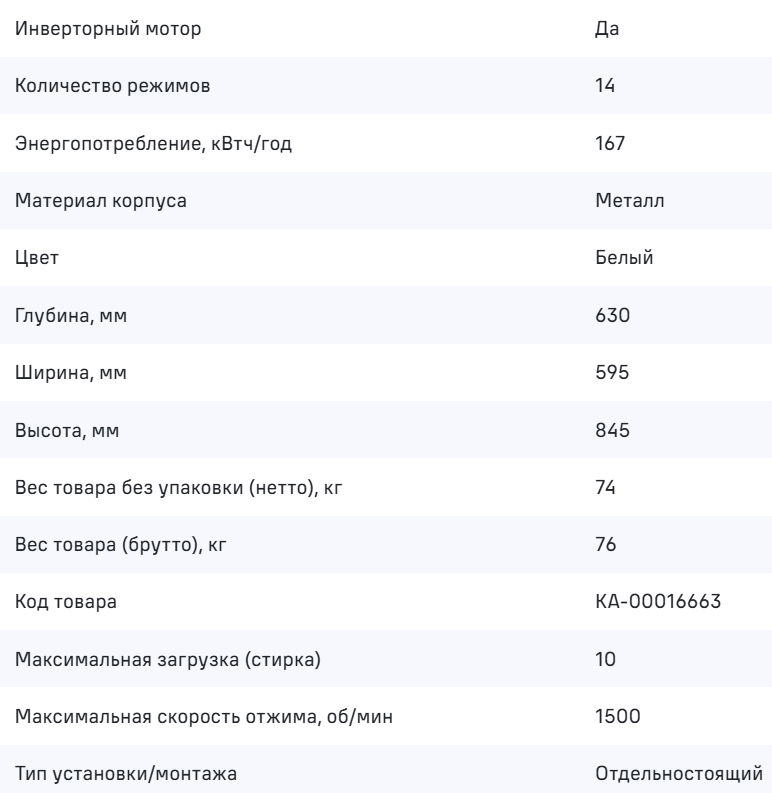Click the 'Инверторный мотор' label
Image resolution: width=772 pixels, height=793 pixels.
click(x=108, y=28)
